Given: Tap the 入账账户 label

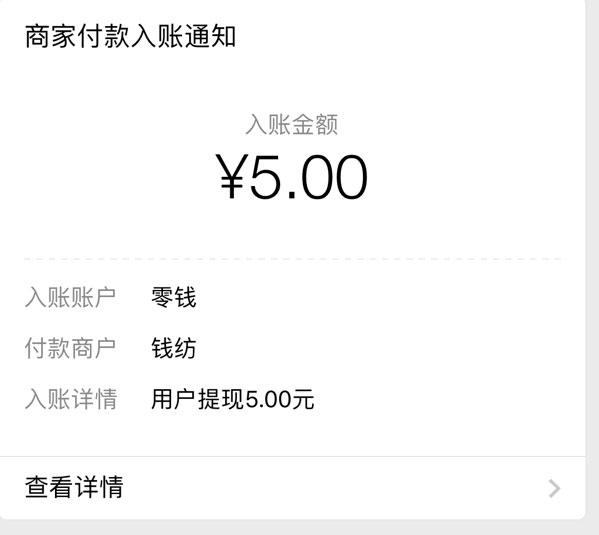Looking at the screenshot, I should pyautogui.click(x=71, y=297).
